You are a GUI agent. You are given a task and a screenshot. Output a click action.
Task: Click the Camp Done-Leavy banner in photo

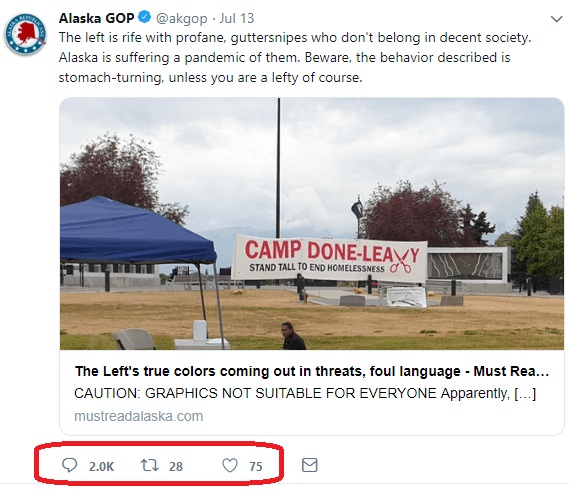[329, 258]
